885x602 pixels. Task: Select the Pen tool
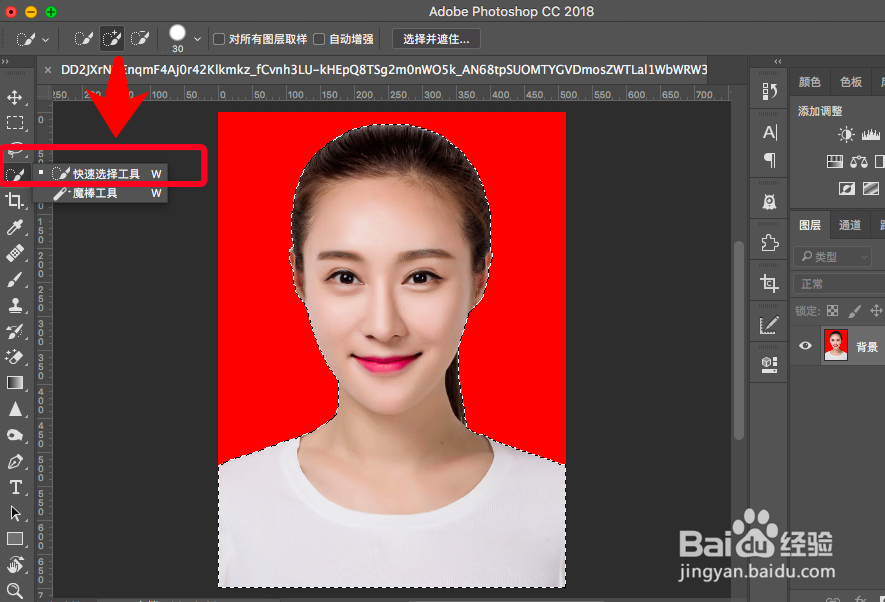coord(15,462)
